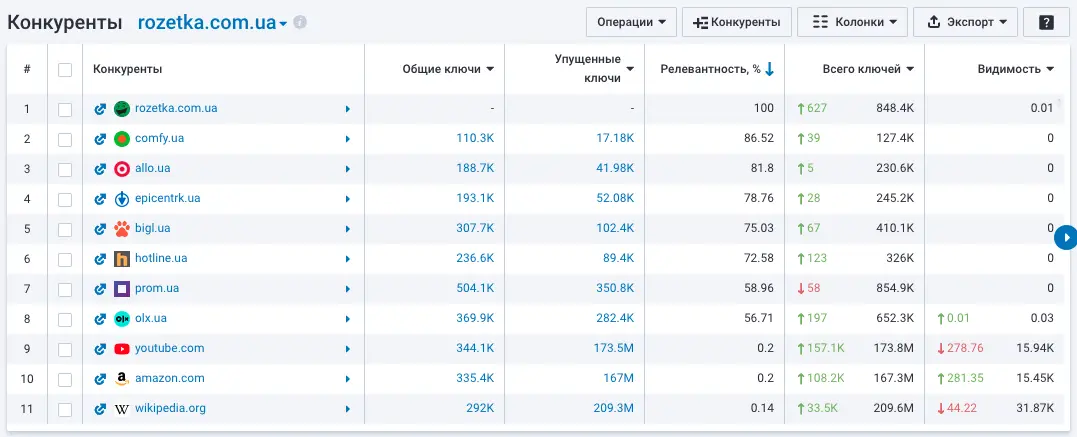Screen dimensions: 1077x437
Task: Open external link icon for comfy.ua
Action: (x=100, y=139)
